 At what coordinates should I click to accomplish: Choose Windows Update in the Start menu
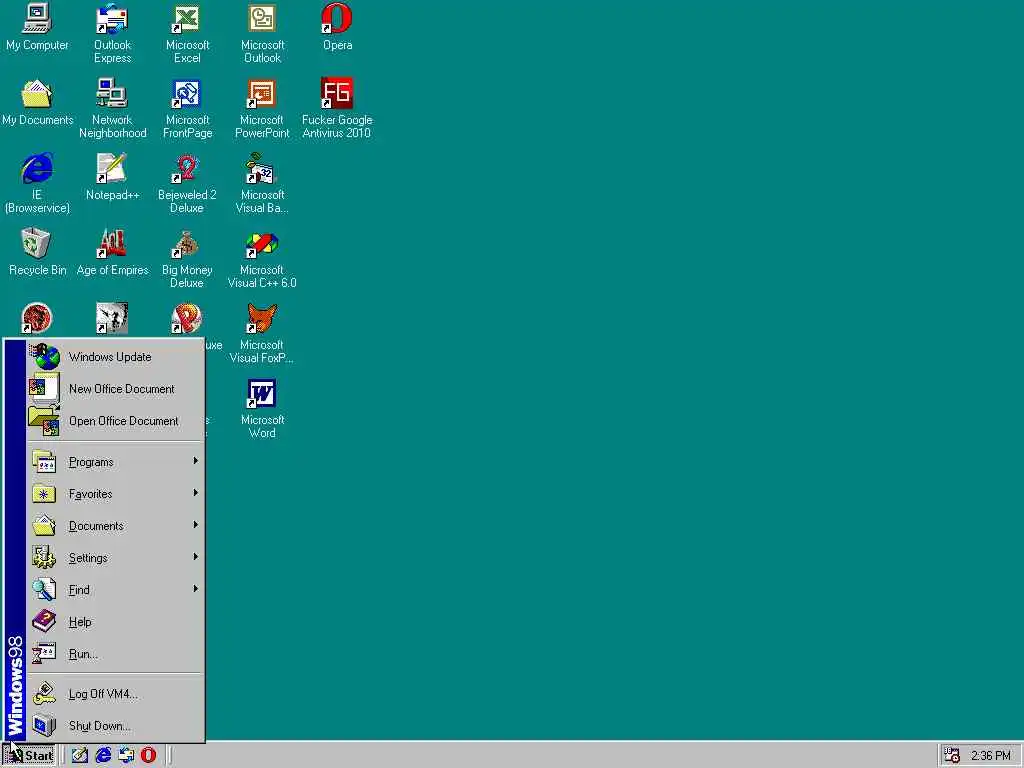pos(115,357)
